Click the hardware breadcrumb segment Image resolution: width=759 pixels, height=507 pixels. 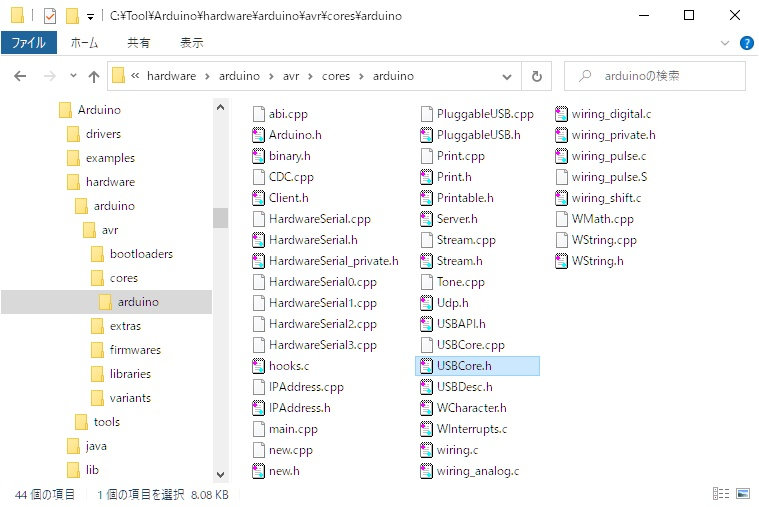[171, 76]
